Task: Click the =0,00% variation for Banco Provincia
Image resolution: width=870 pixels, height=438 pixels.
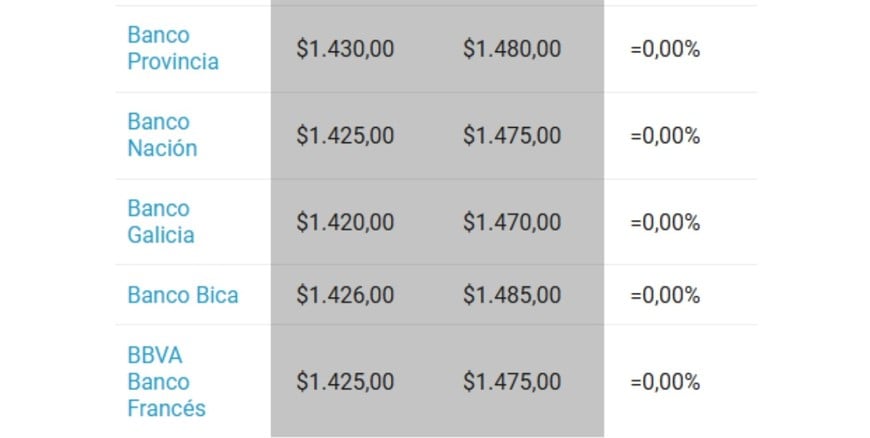Action: coord(665,48)
